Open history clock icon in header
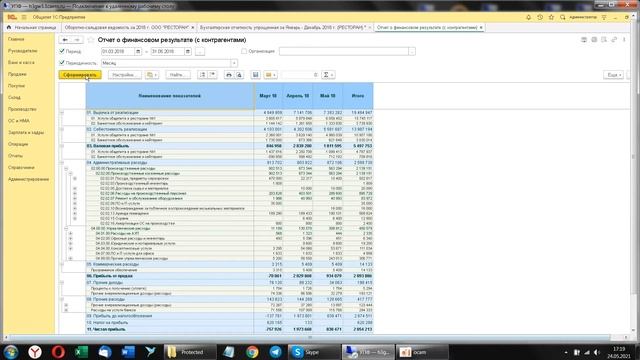 [540, 17]
